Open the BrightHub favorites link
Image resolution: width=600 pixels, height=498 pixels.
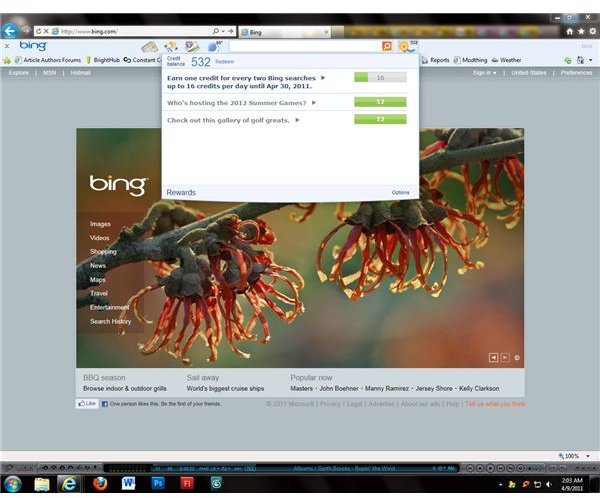coord(103,60)
